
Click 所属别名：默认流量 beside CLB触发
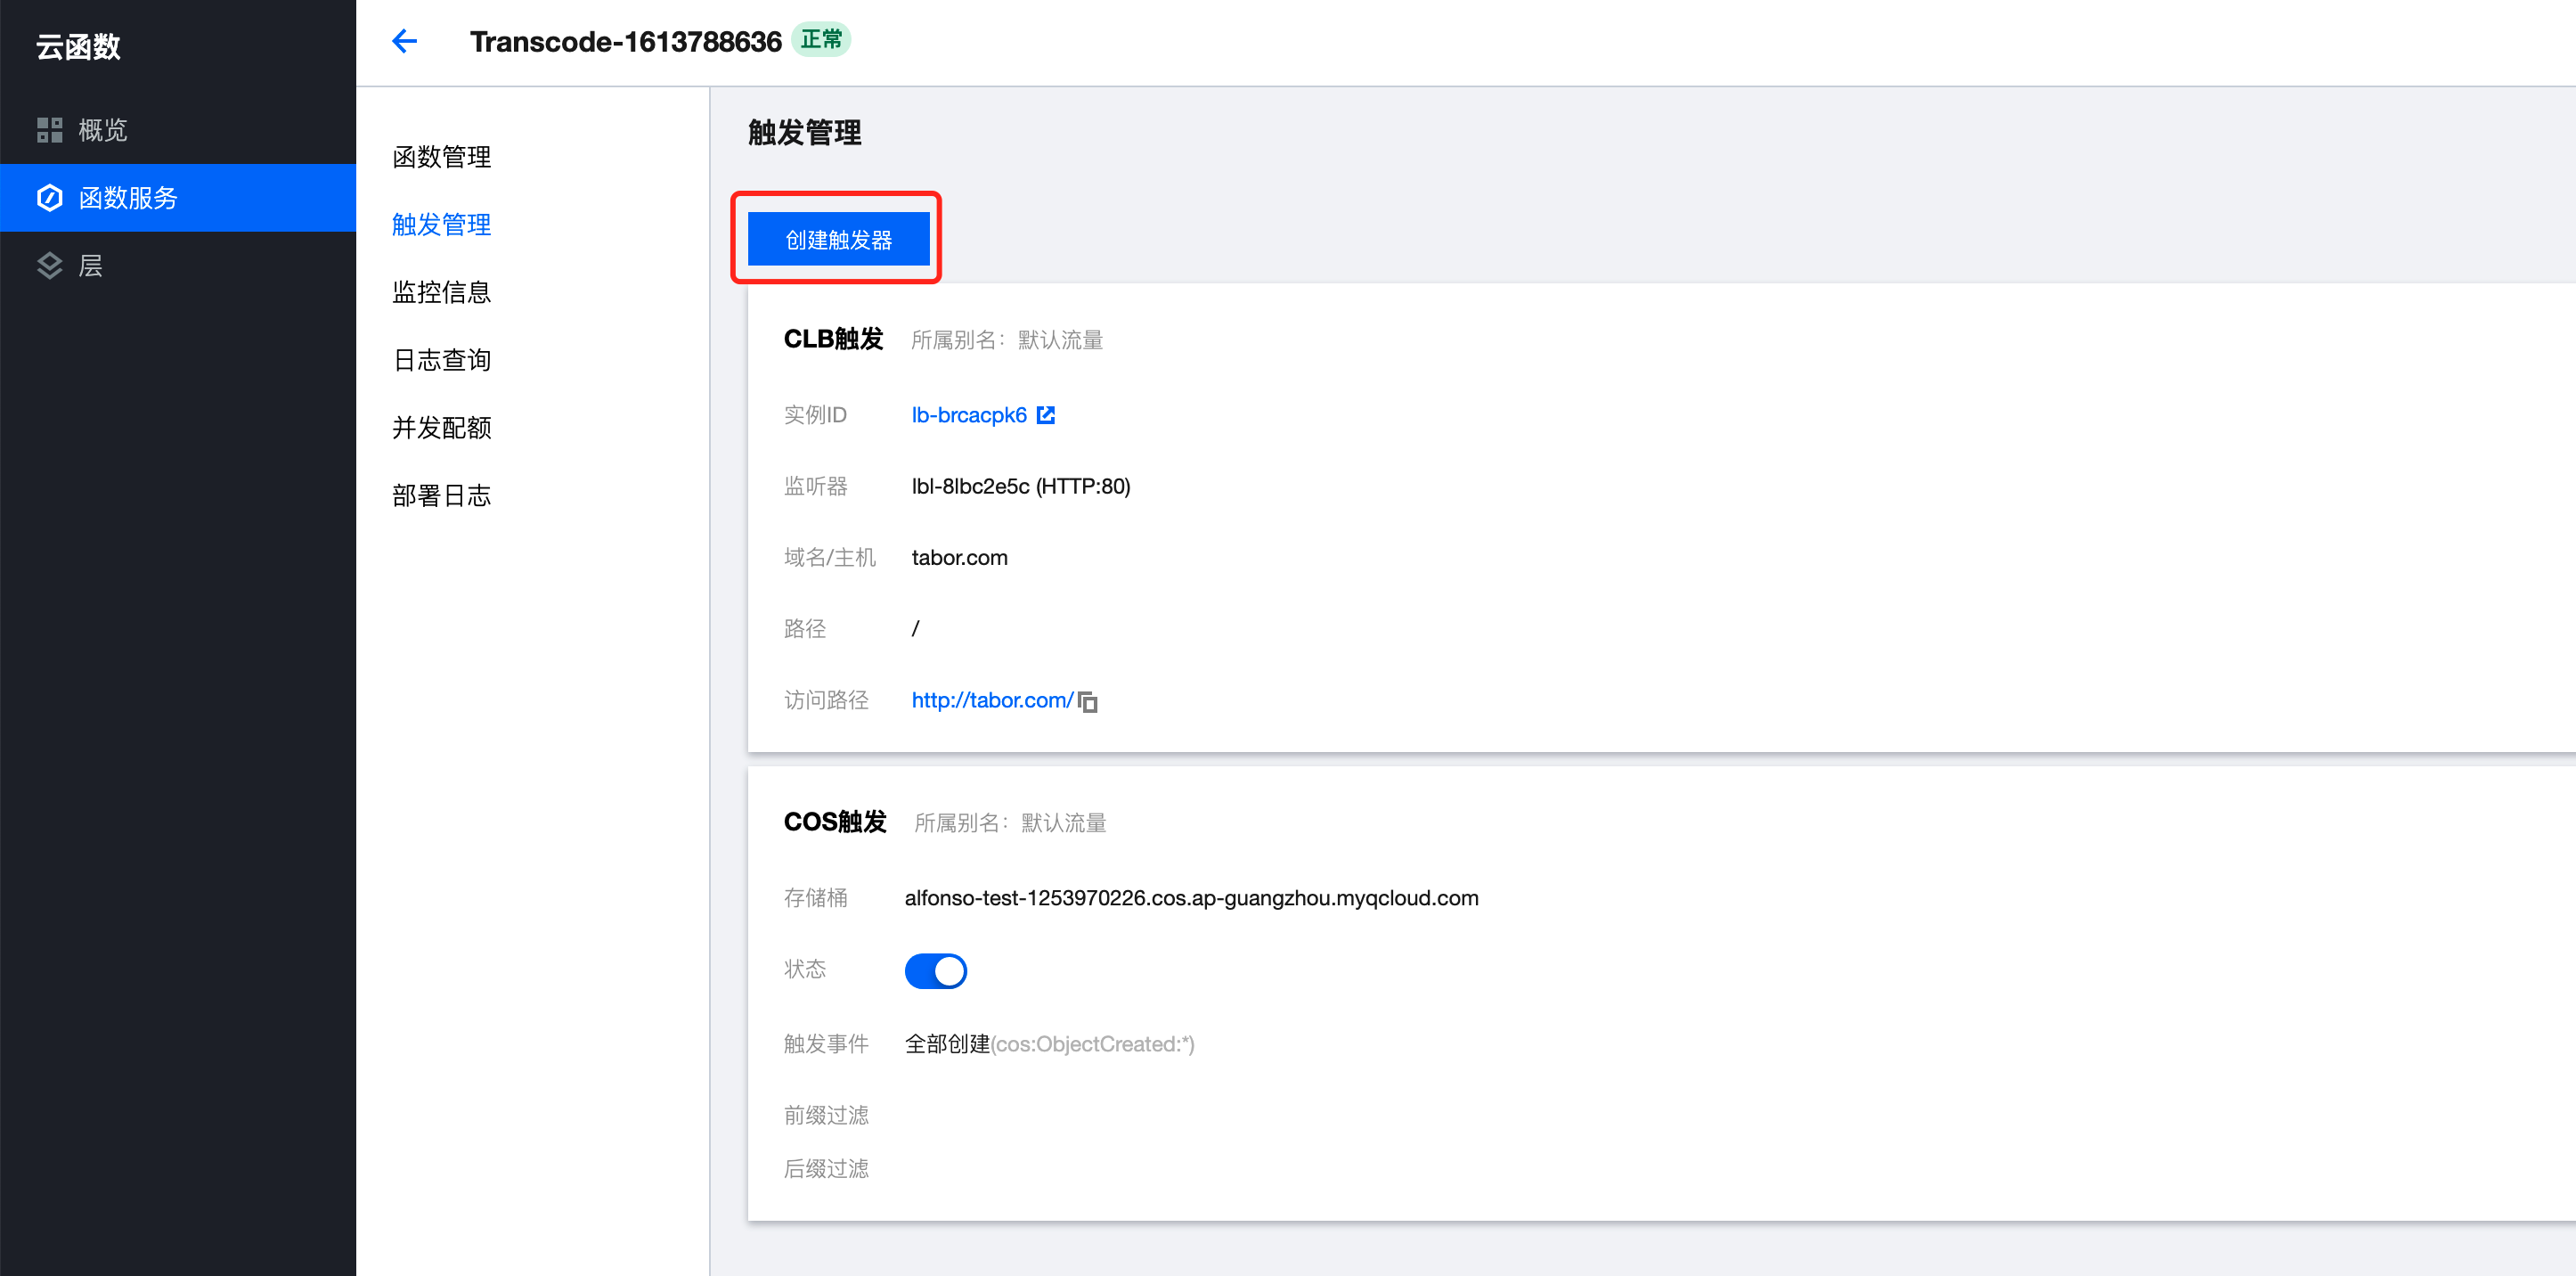[1007, 341]
